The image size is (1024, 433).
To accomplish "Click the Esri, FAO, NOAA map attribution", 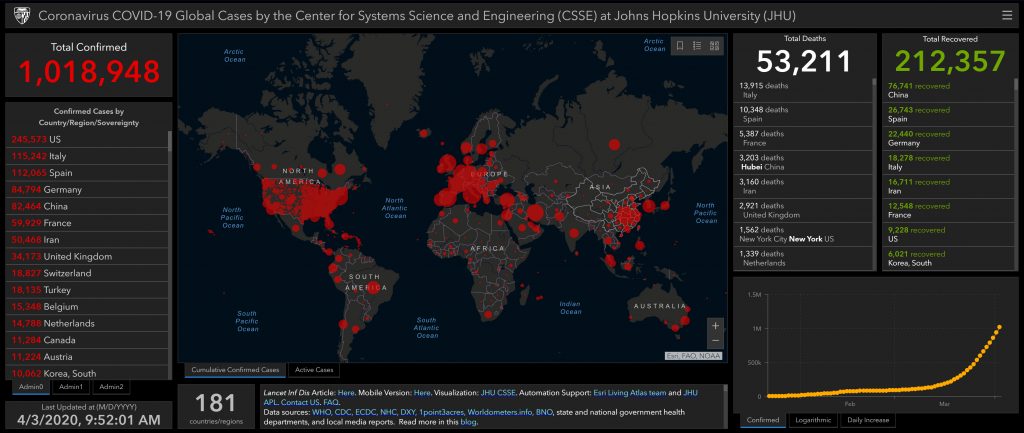I will click(x=695, y=356).
